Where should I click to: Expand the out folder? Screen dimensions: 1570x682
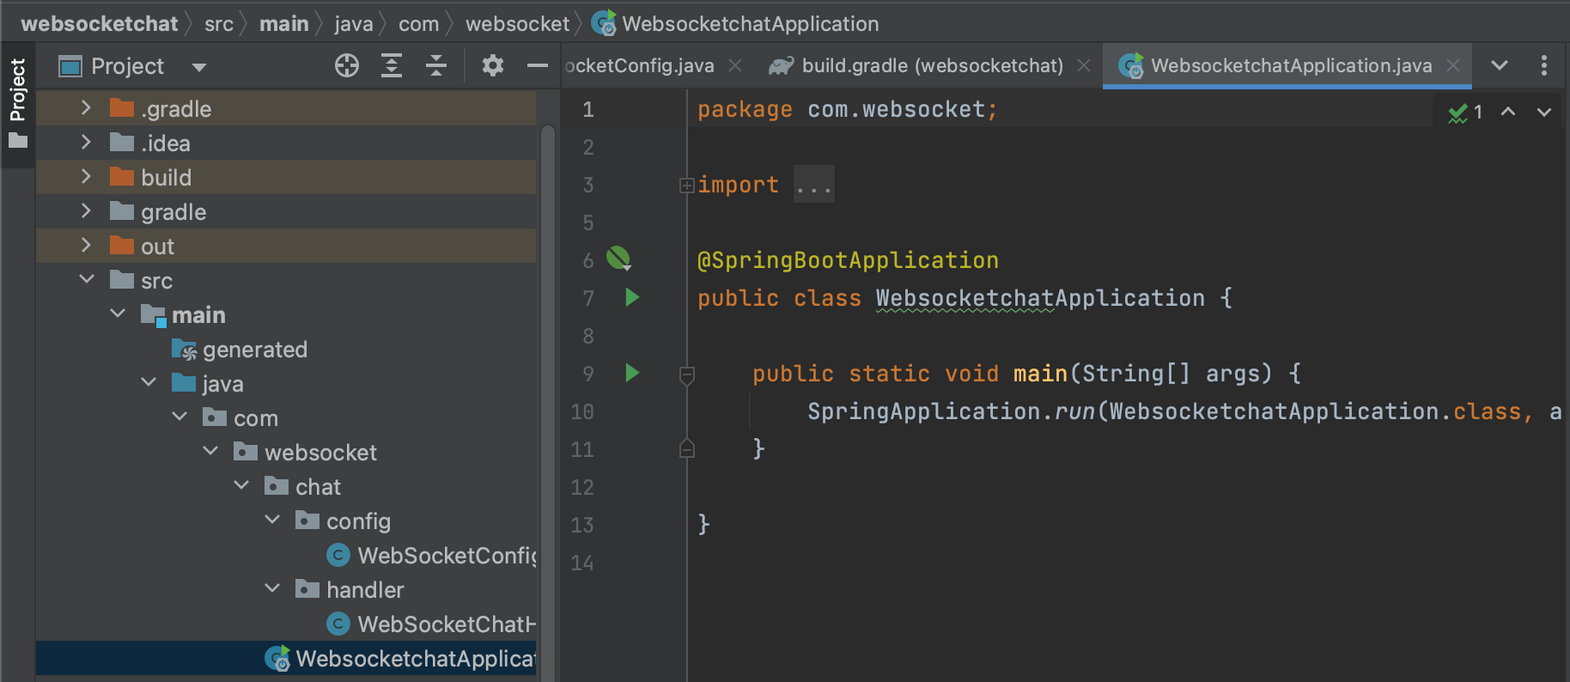point(86,246)
